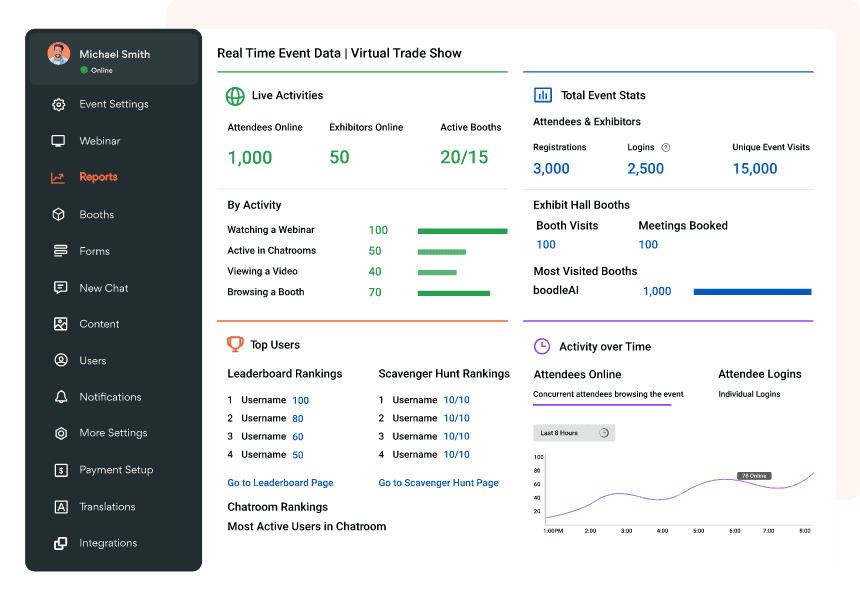Click the Translations letter icon

pos(59,507)
